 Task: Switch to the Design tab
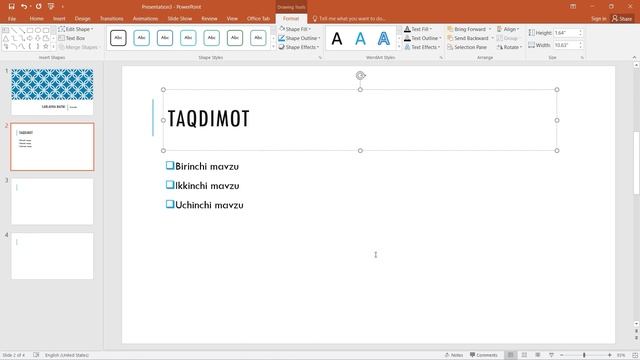tap(82, 18)
